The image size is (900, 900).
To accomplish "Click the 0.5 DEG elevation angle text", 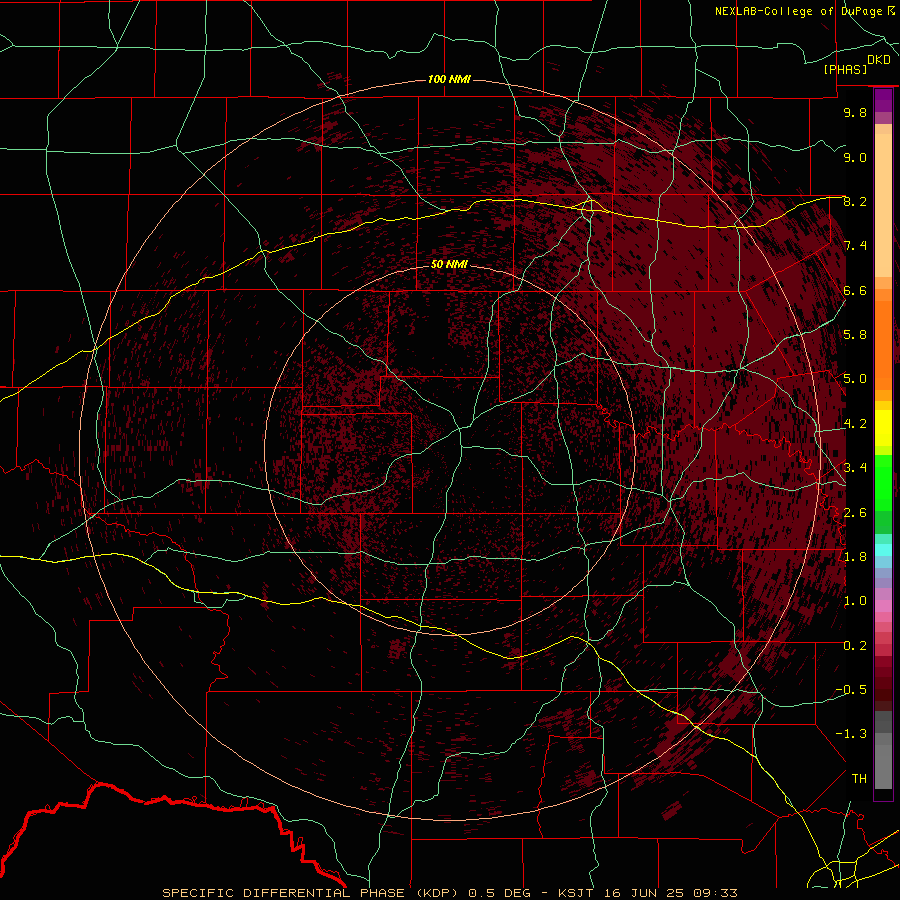I will point(501,893).
